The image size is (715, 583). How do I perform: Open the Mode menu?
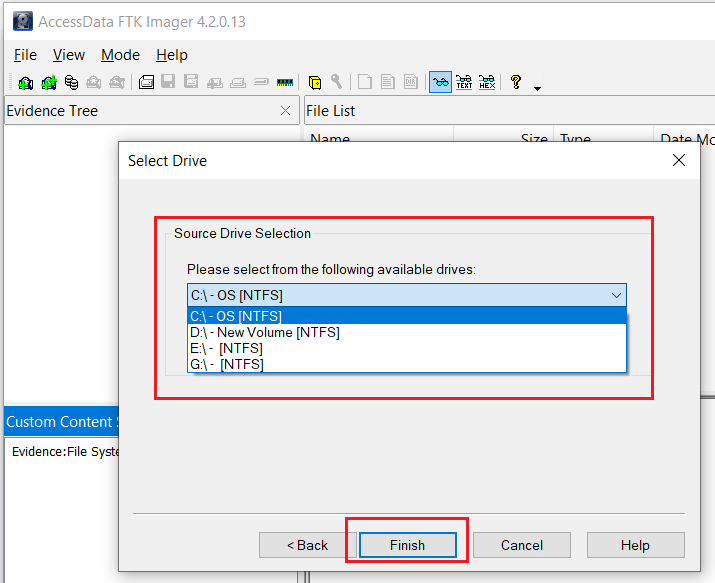[120, 55]
